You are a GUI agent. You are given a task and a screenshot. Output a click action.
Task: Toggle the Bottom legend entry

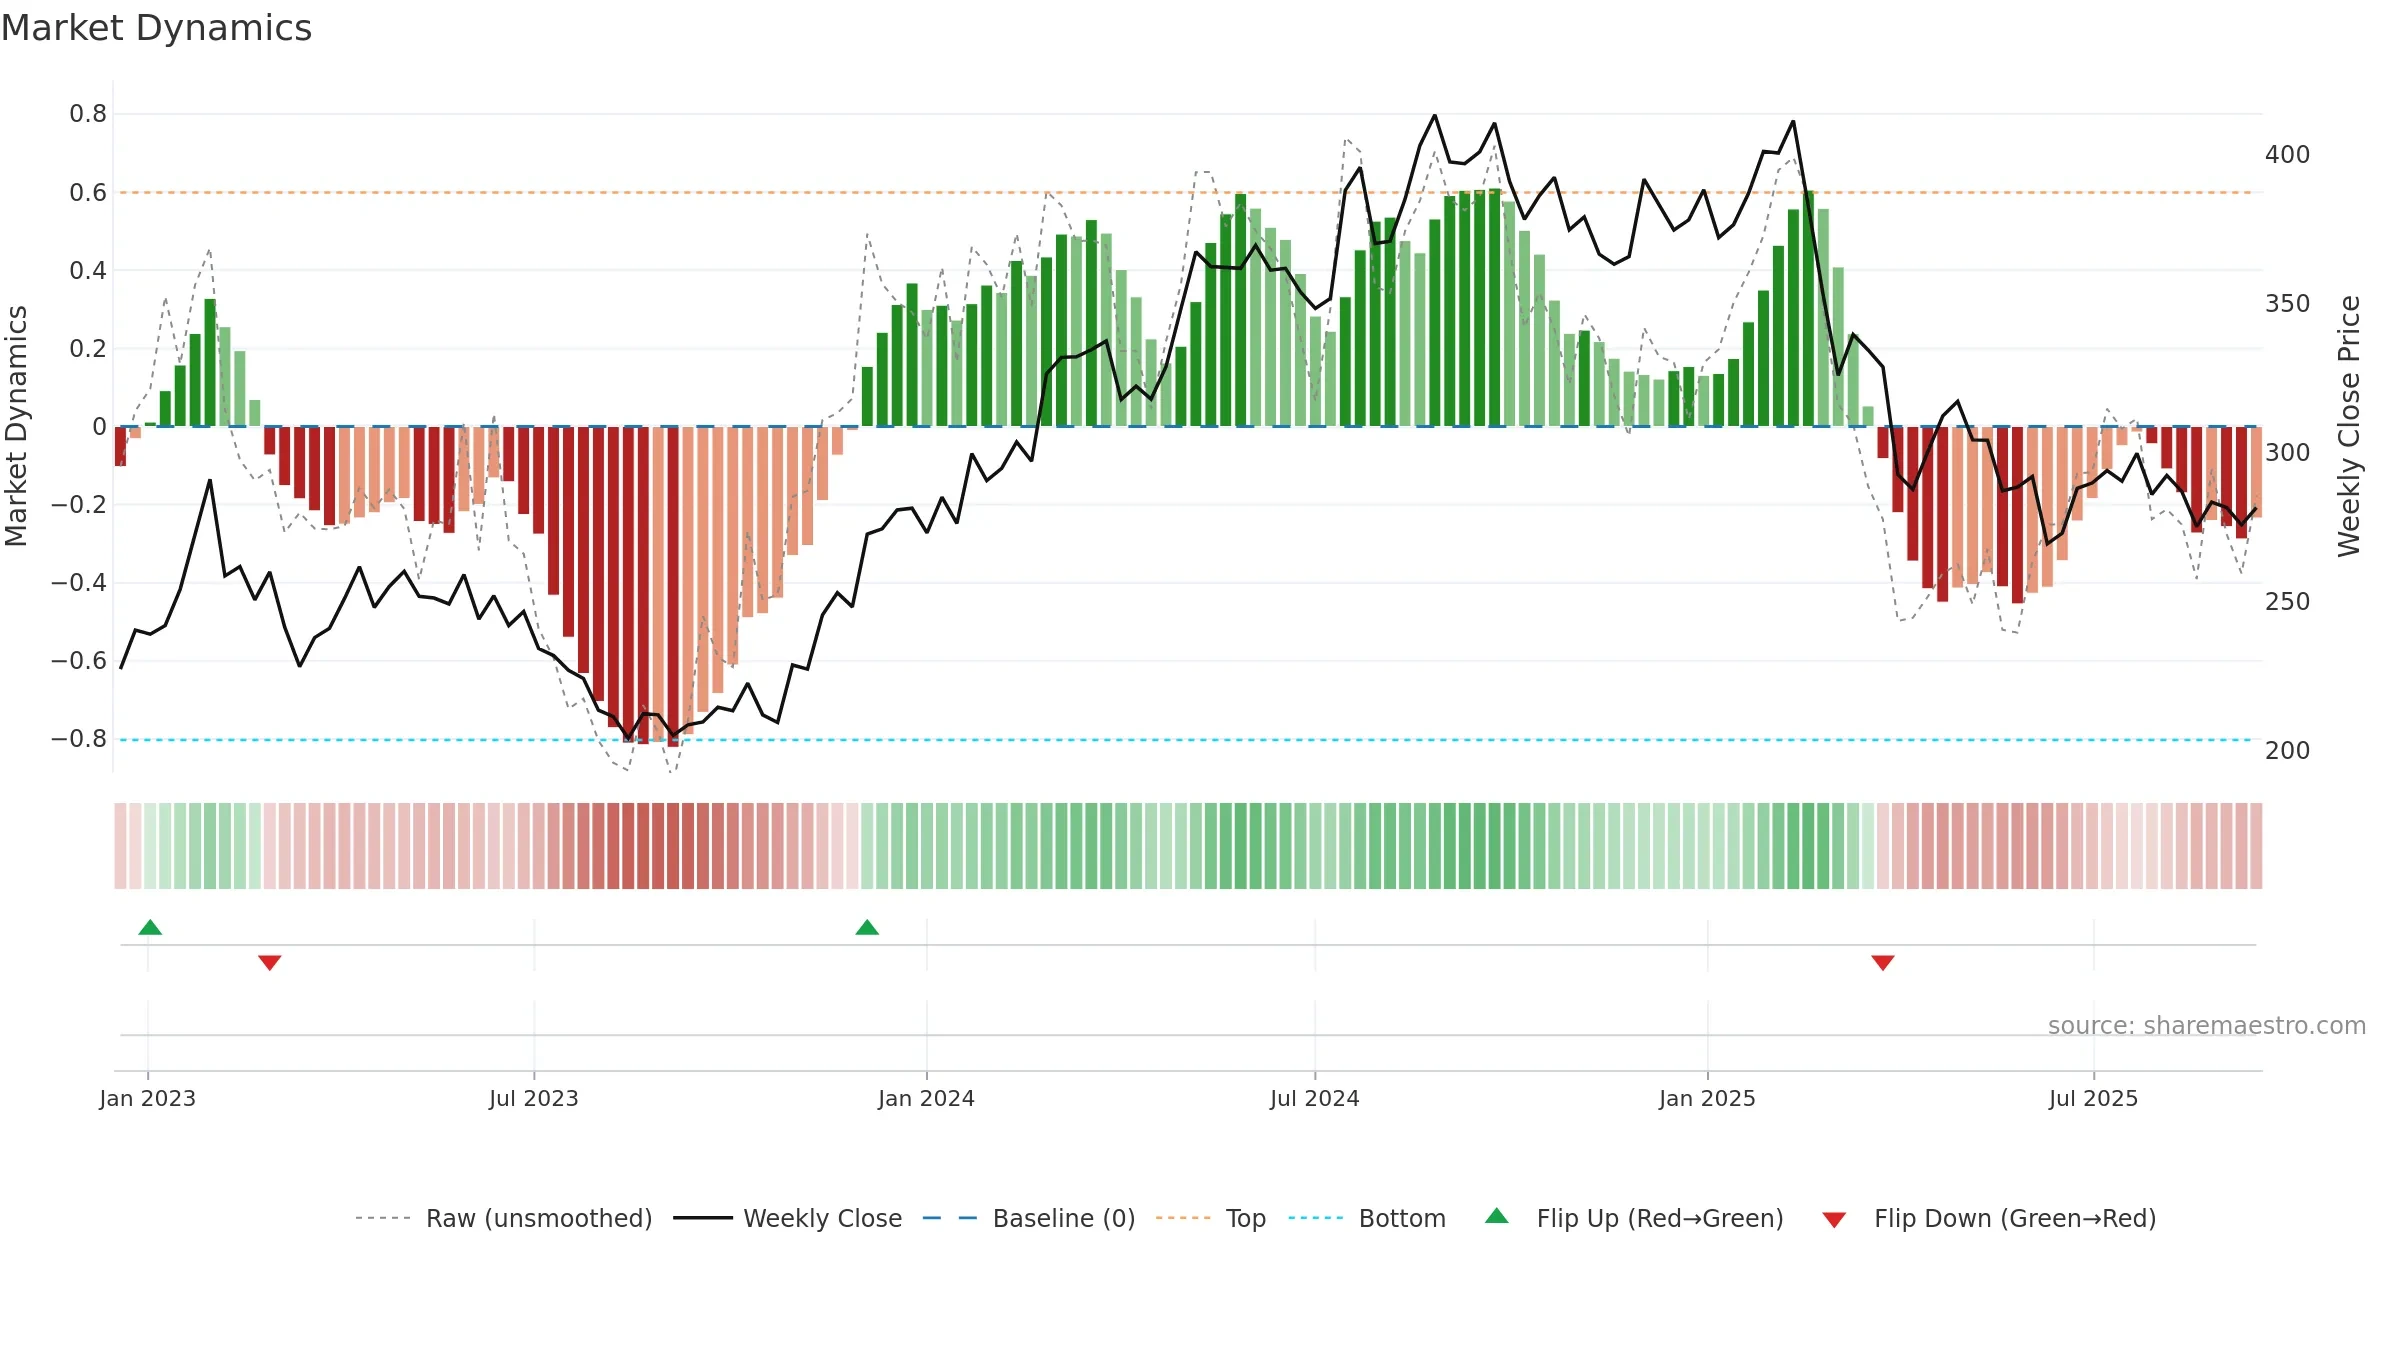[x=1367, y=1218]
